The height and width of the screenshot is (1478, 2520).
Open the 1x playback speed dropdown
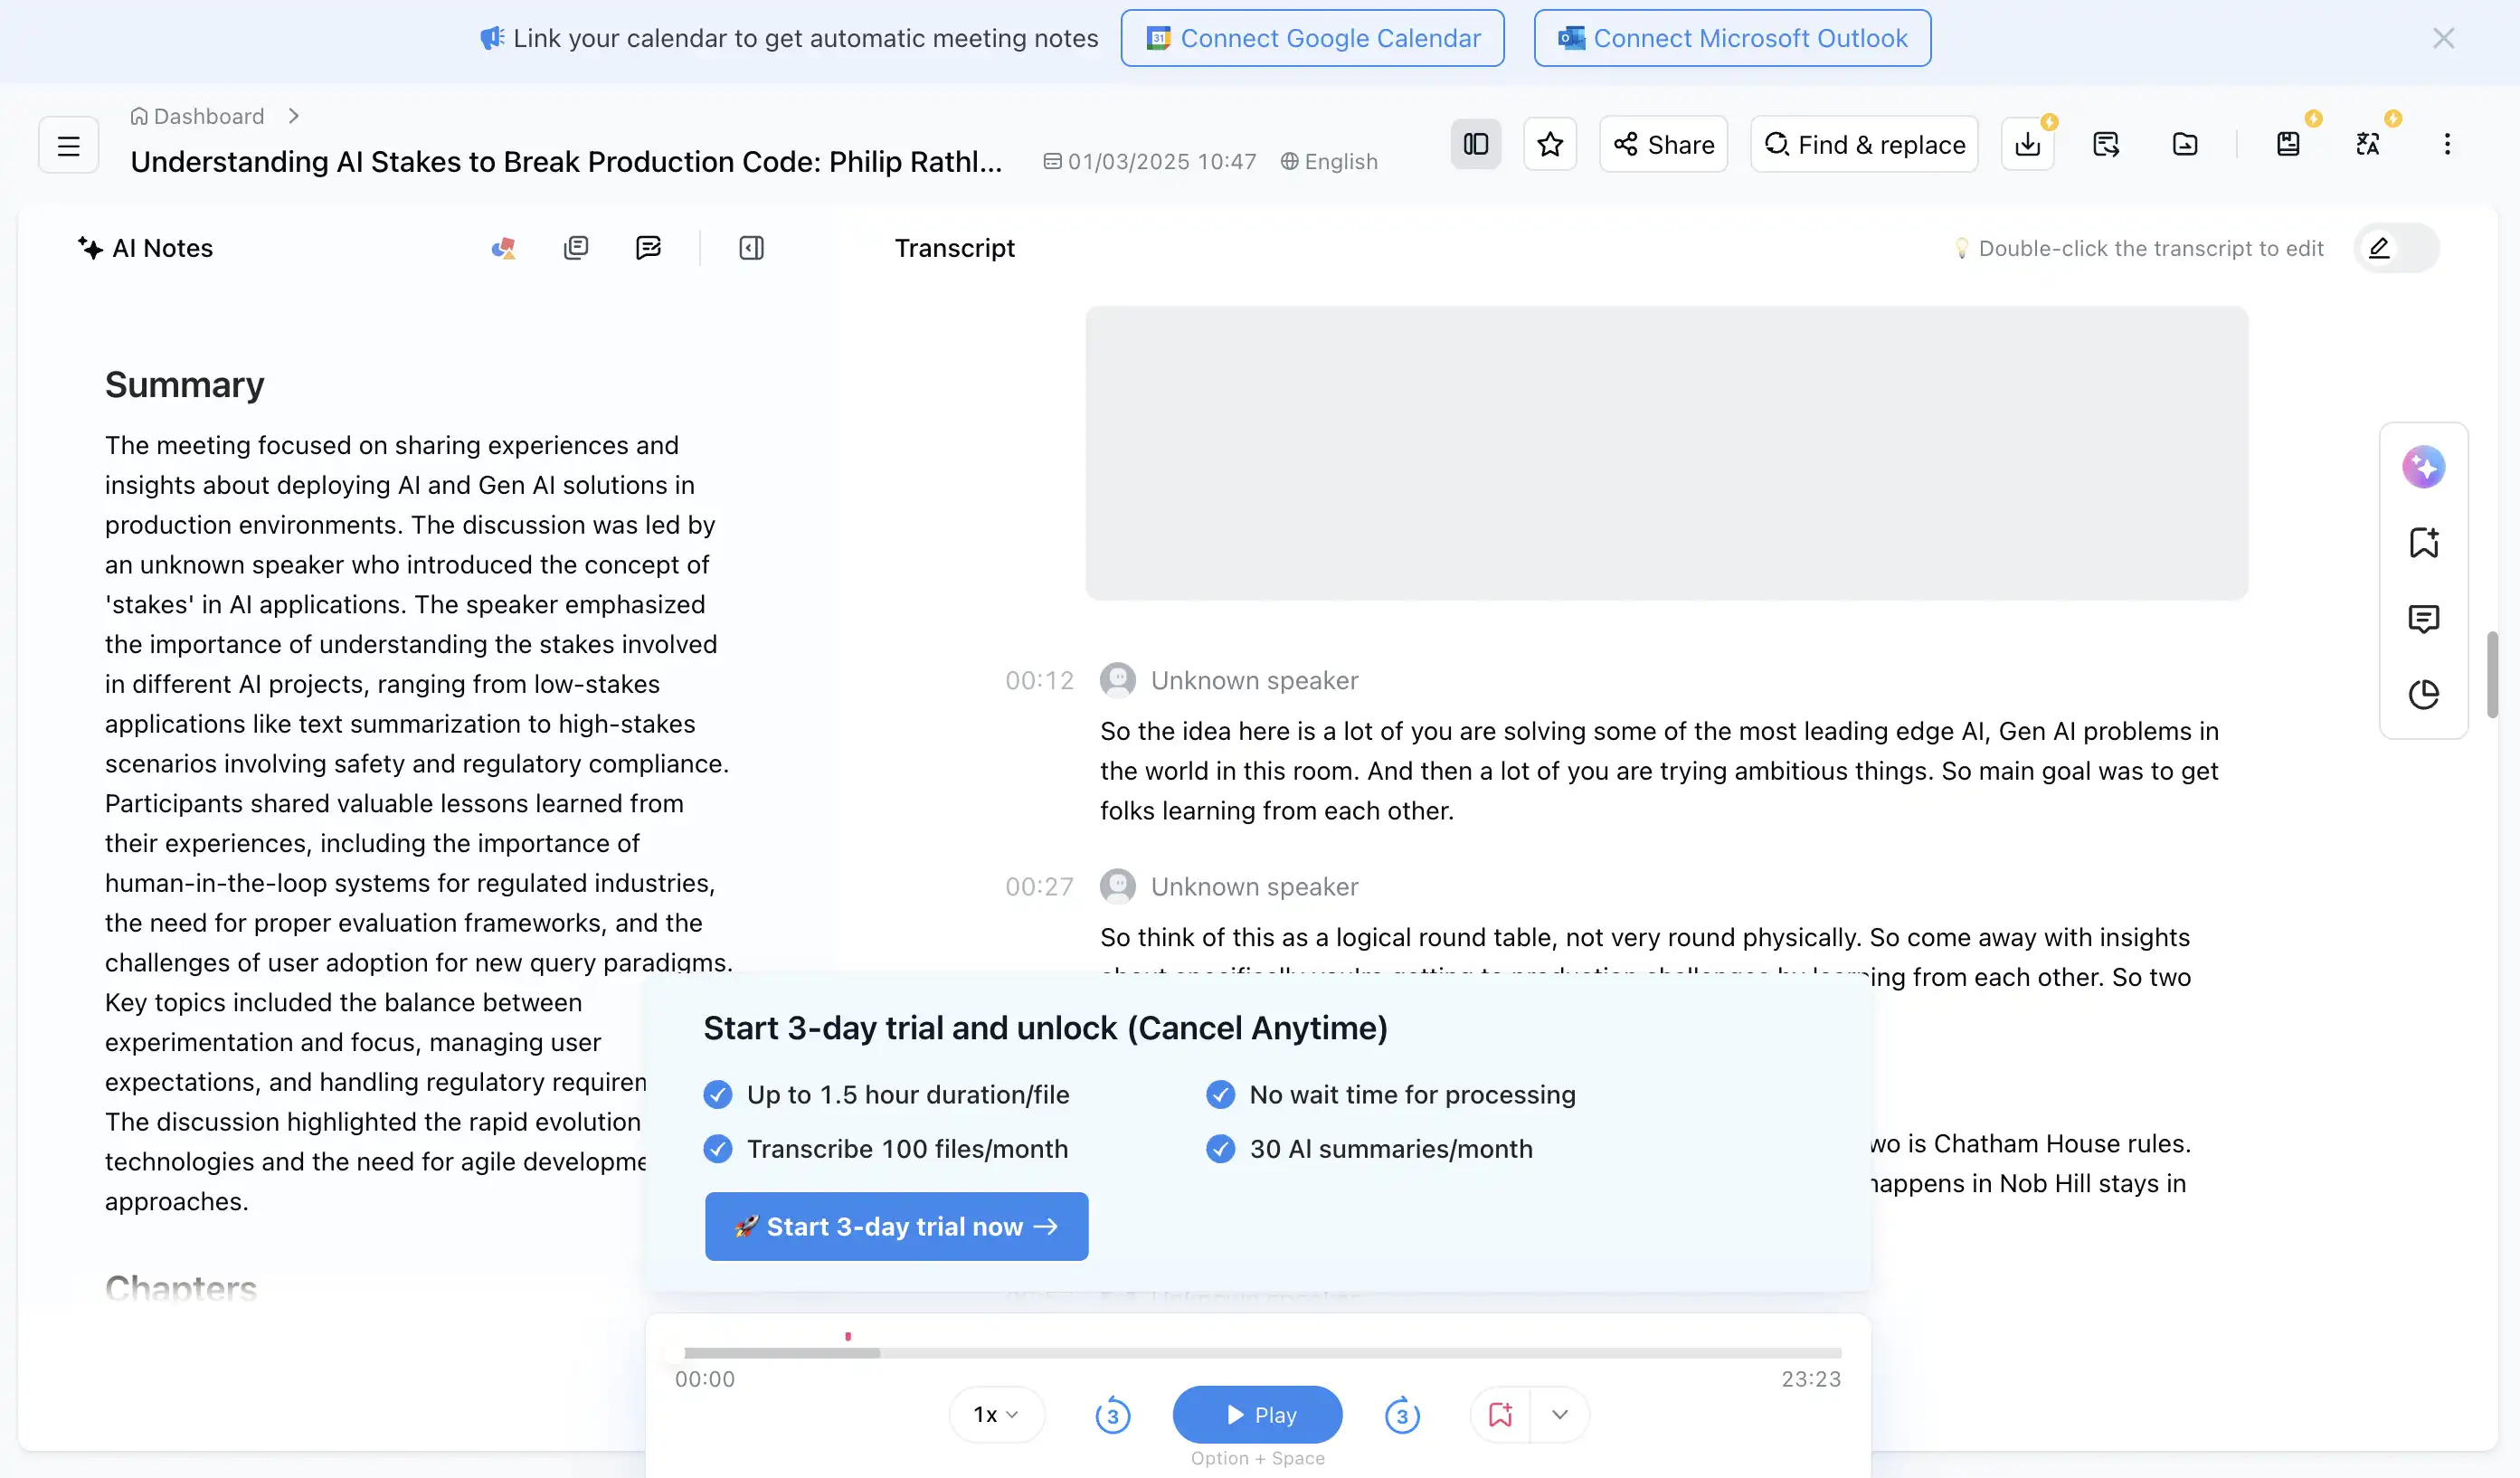(x=996, y=1414)
